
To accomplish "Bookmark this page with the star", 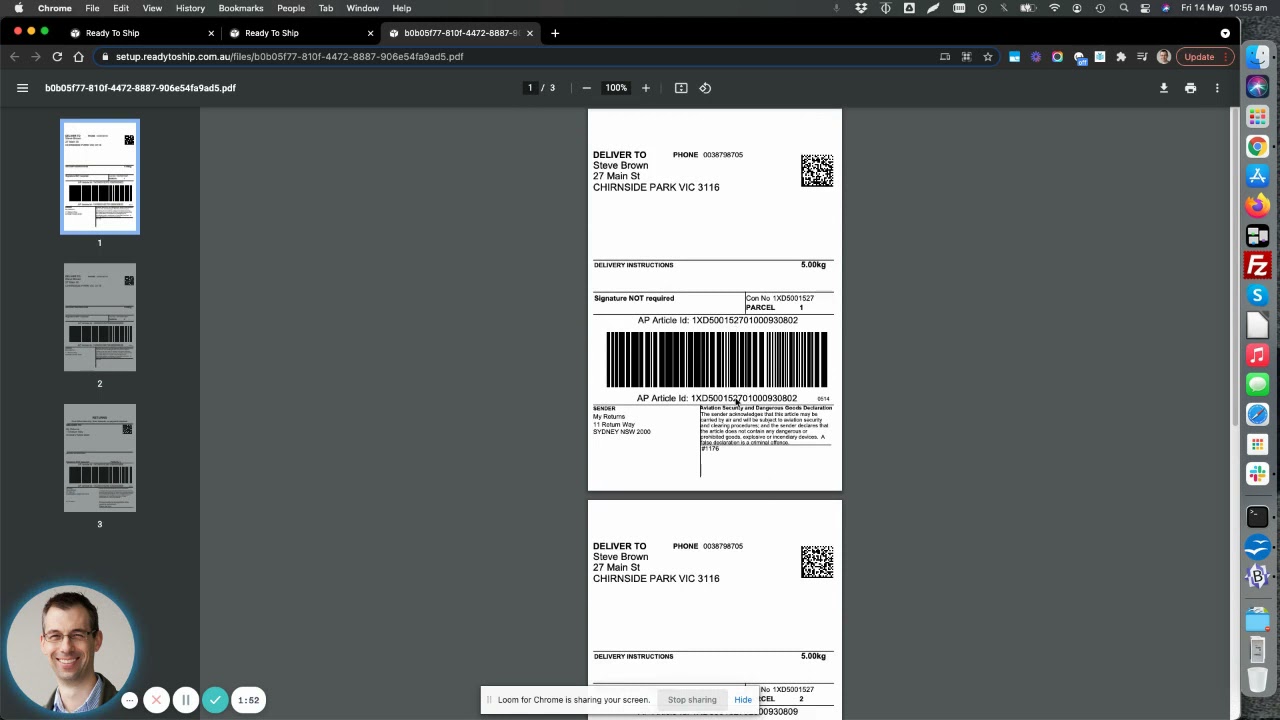I will tap(988, 57).
